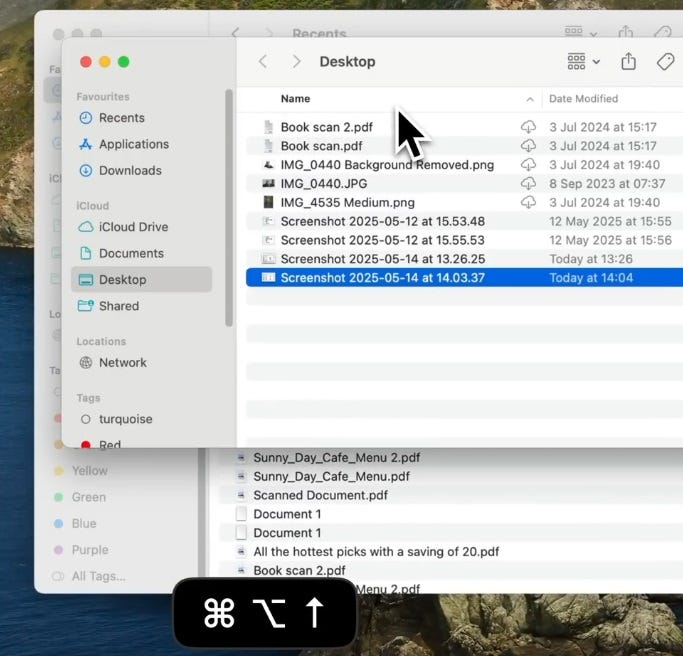Click the sidebar scrollbar in Desktop window
This screenshot has height=656, width=683.
click(x=229, y=208)
